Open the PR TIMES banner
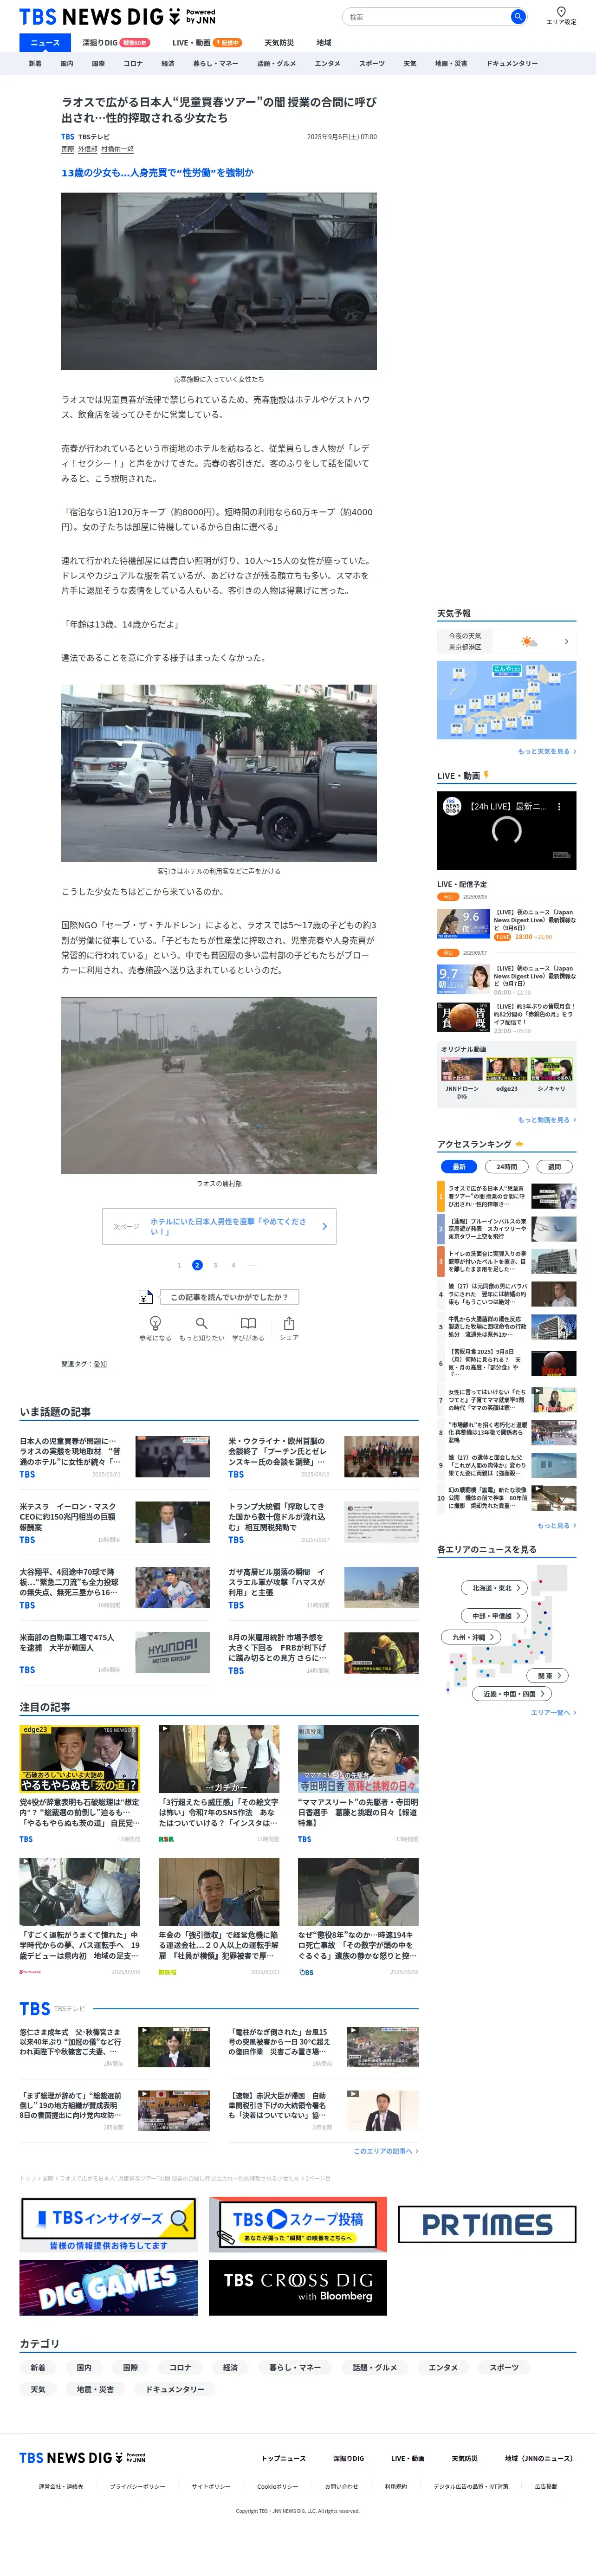Screen dimensions: 596x2576 click(487, 2224)
